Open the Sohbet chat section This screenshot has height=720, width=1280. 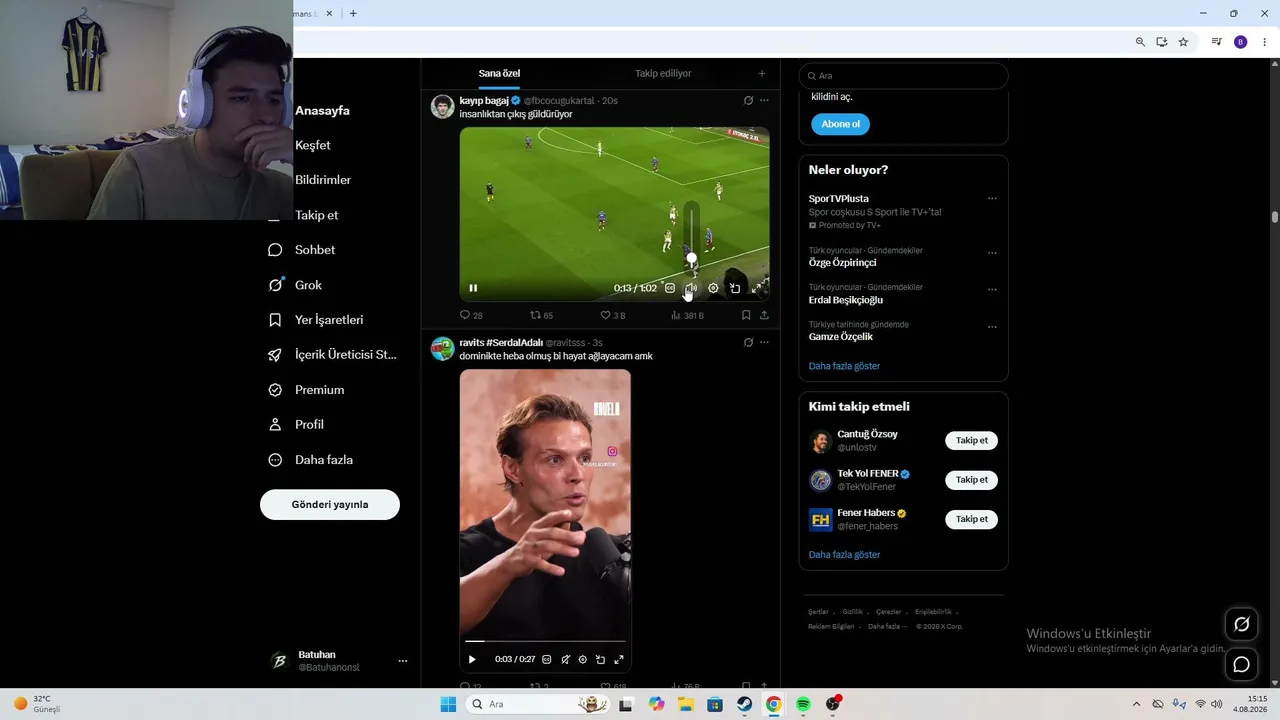click(x=315, y=250)
